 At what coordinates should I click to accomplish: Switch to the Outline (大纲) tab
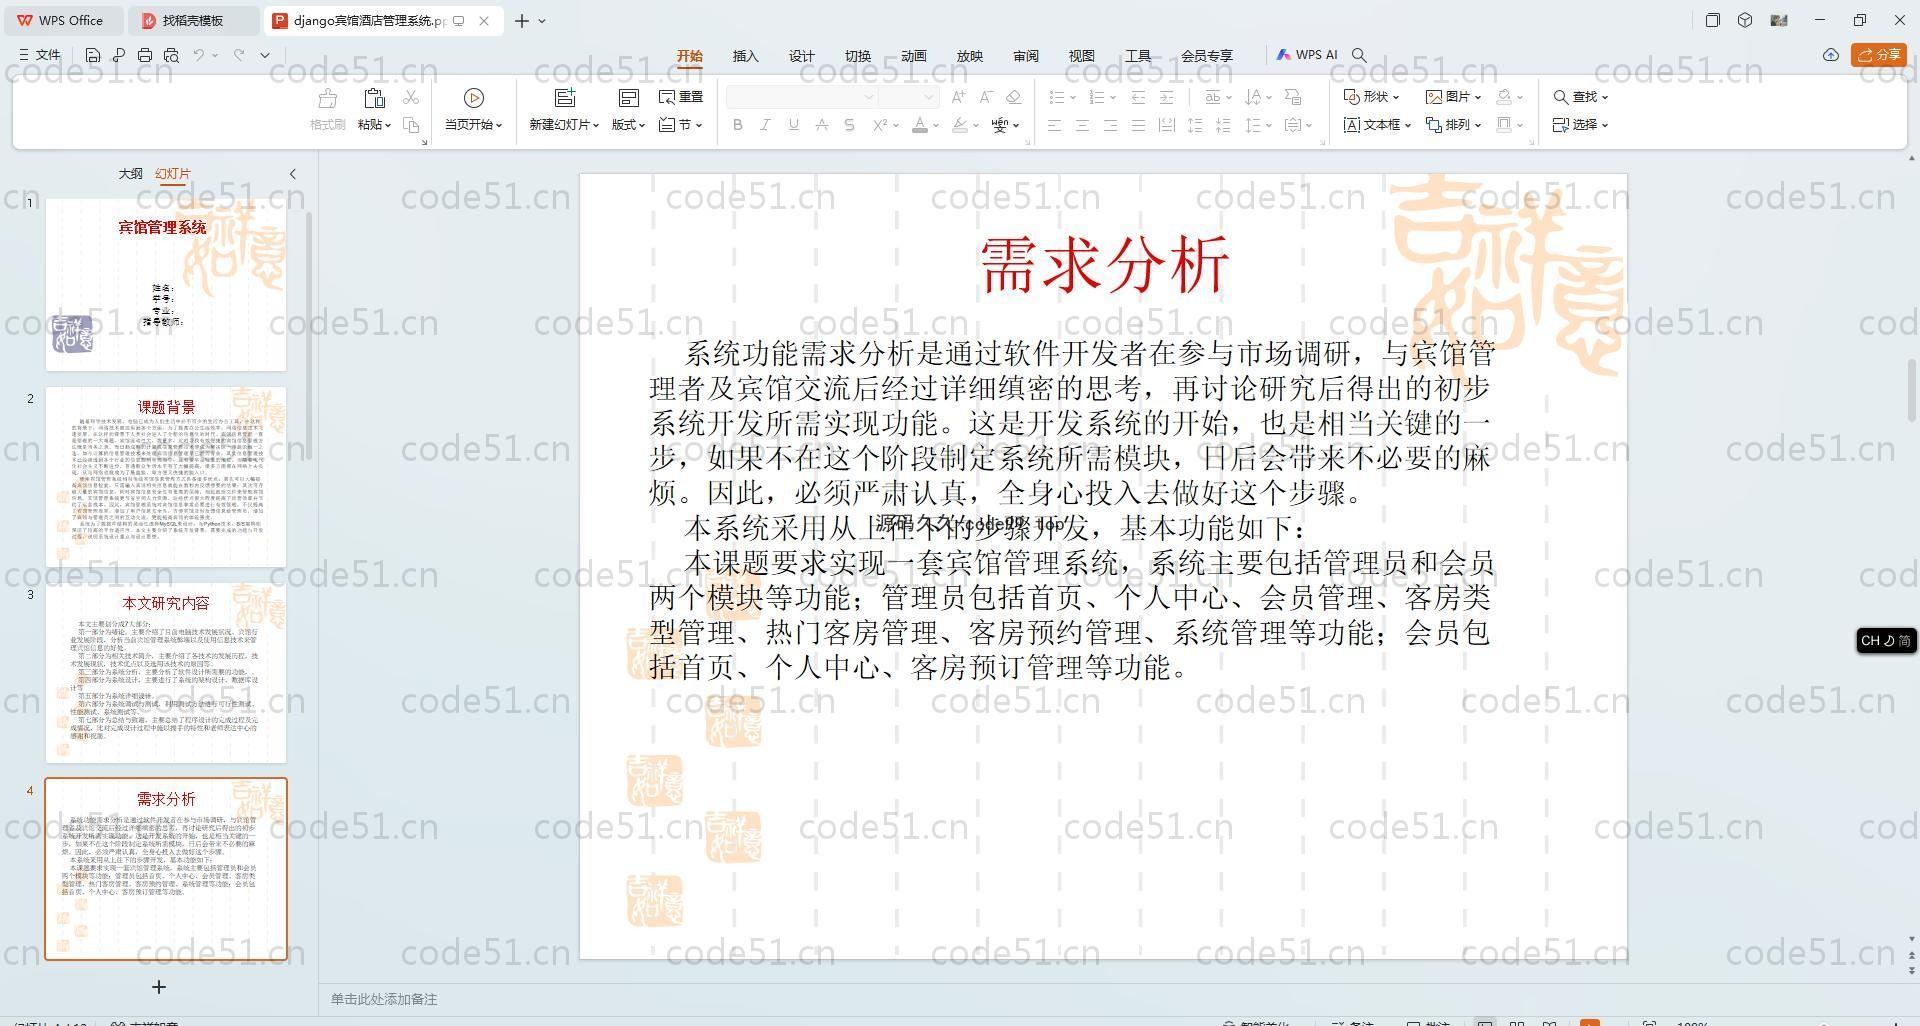(130, 174)
